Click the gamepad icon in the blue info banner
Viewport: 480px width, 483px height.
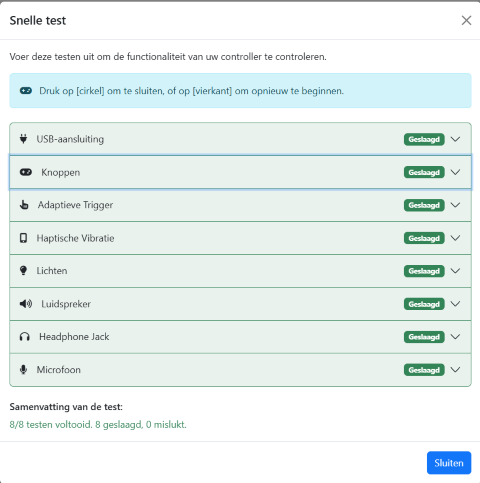26,91
